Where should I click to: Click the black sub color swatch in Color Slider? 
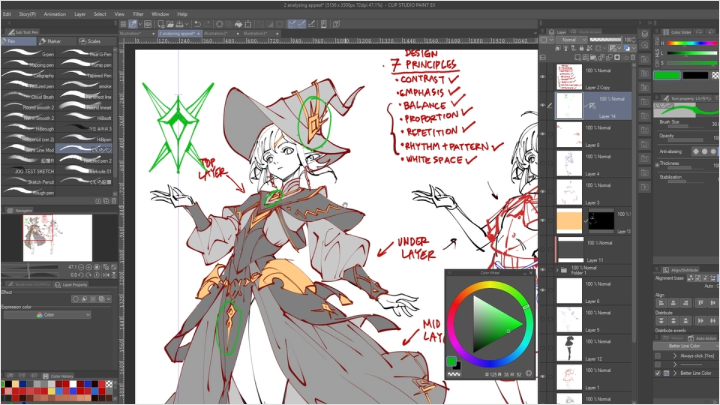[695, 75]
